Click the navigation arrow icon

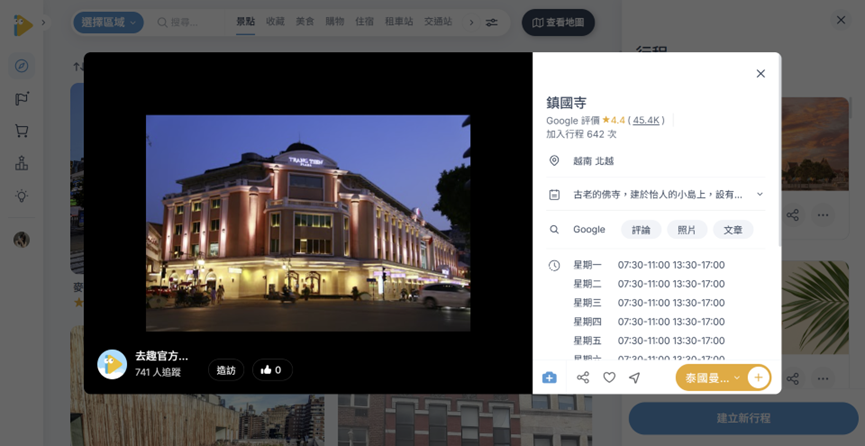tap(635, 378)
